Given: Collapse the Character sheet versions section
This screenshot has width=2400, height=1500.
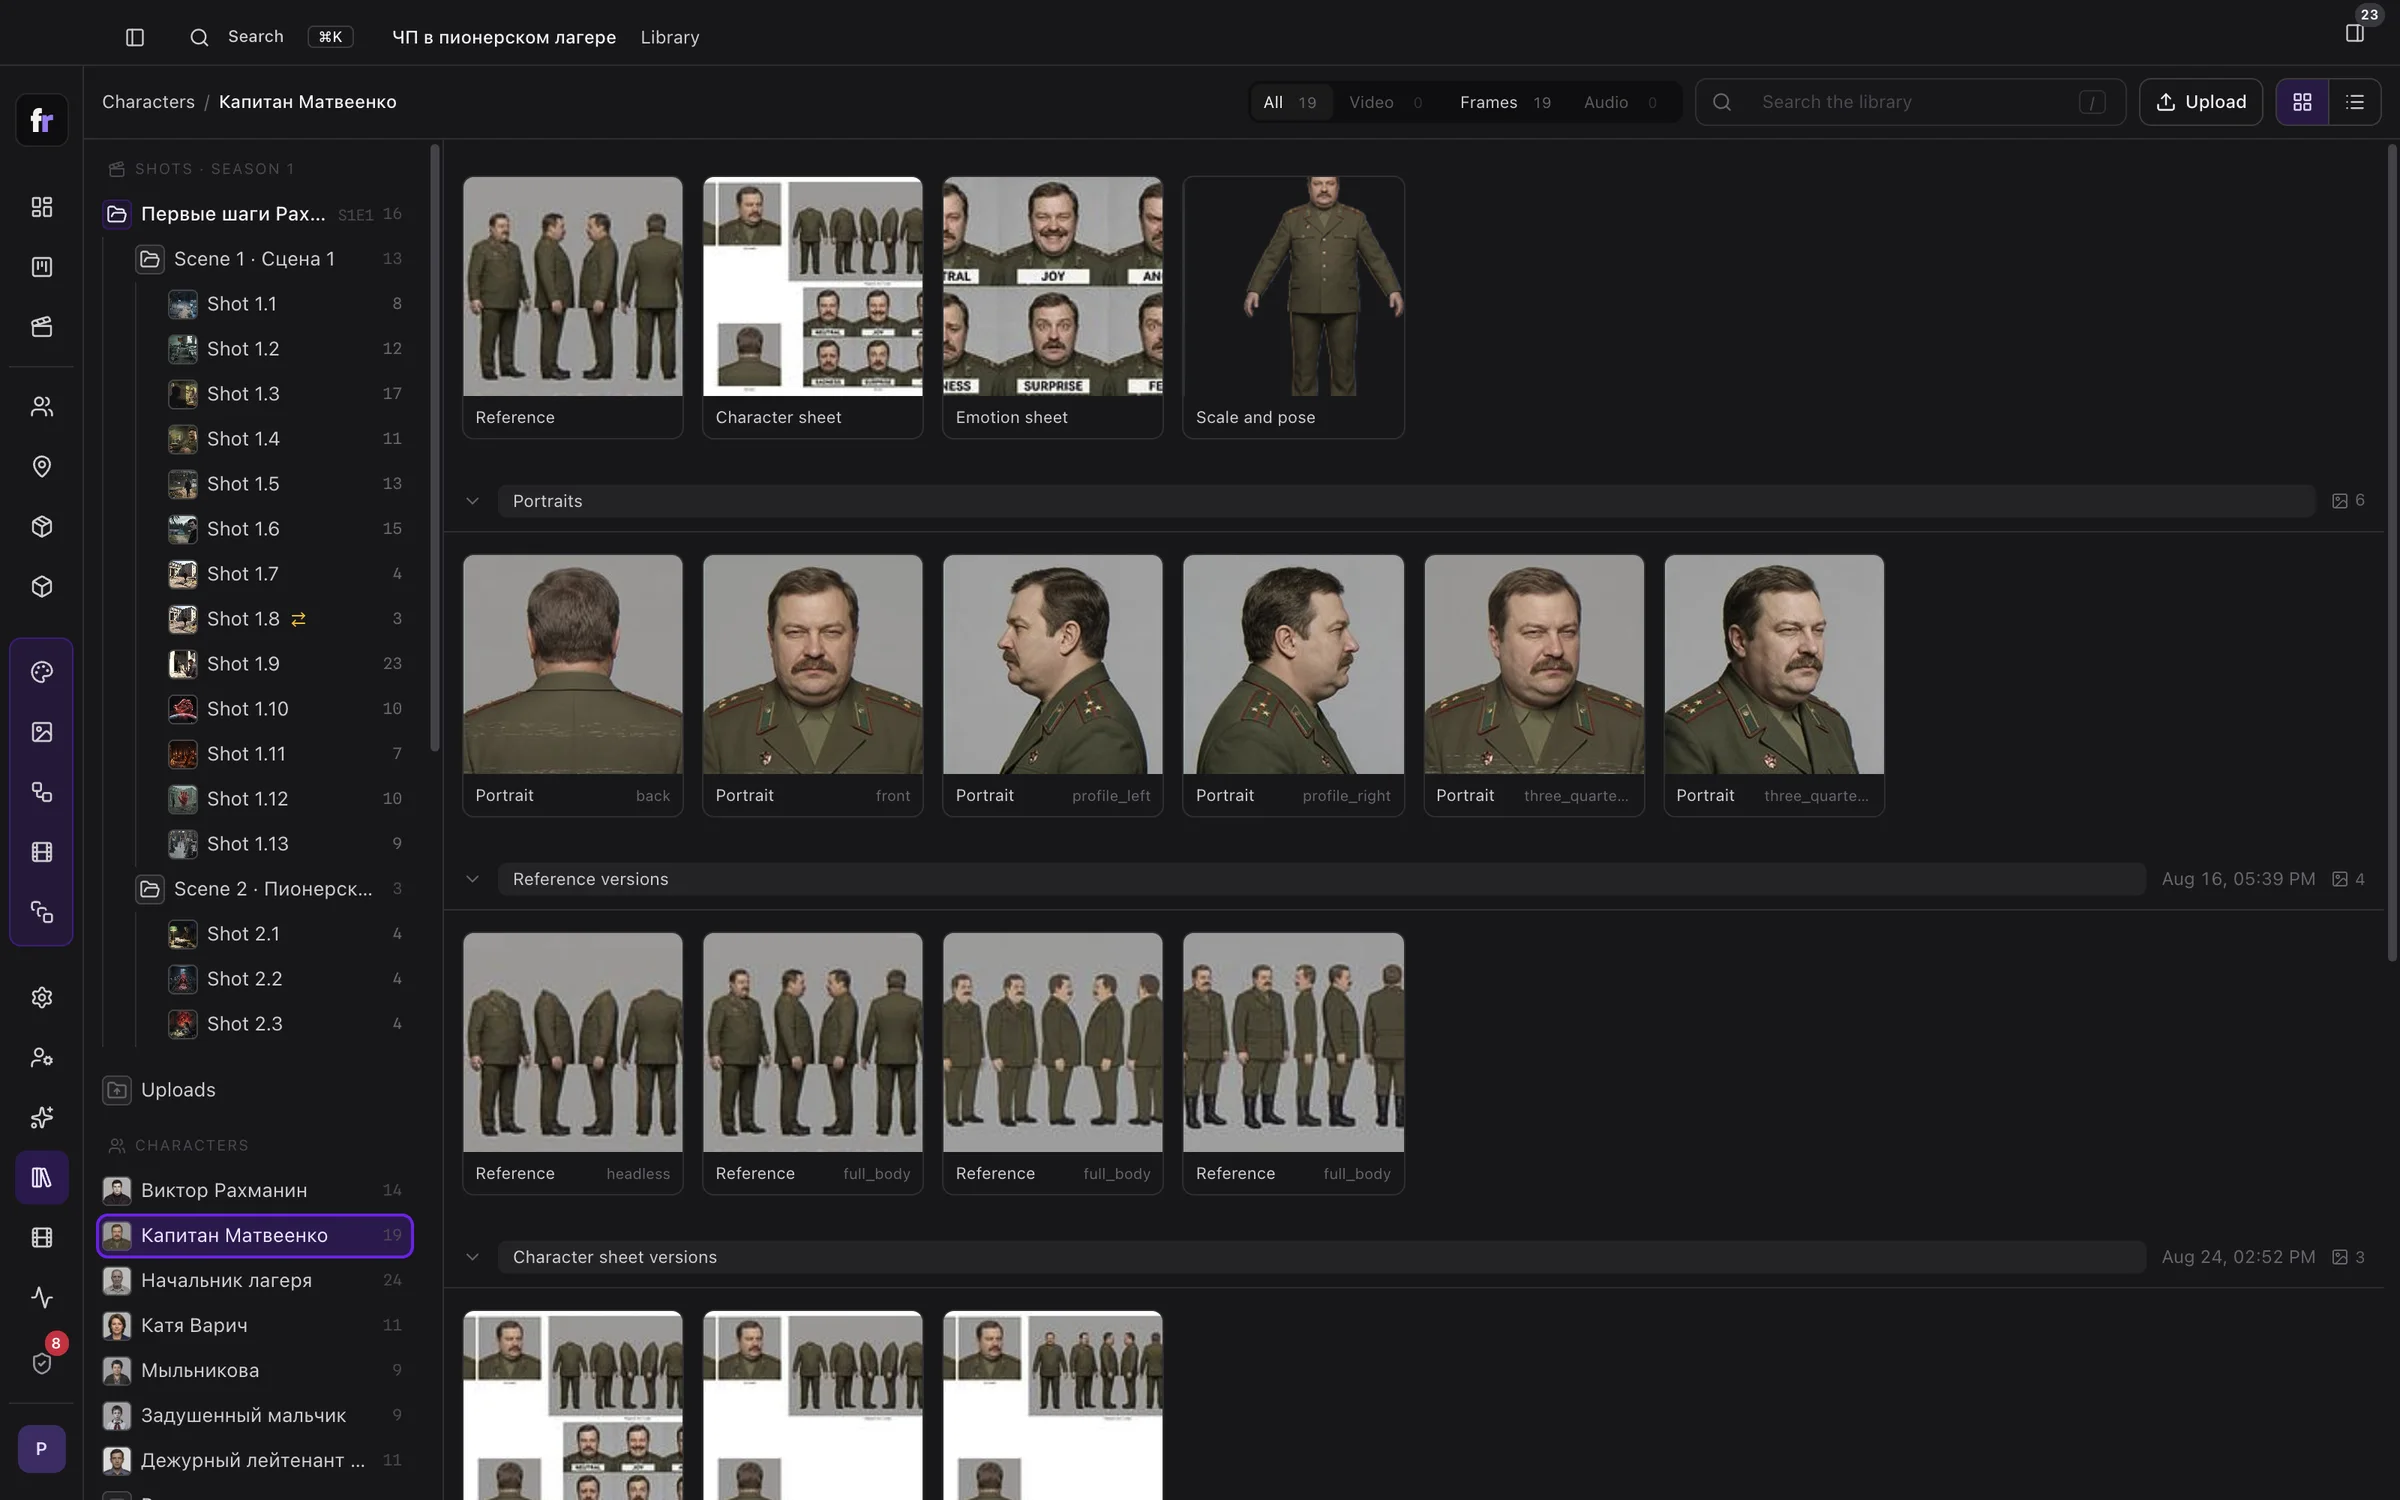Looking at the screenshot, I should click(x=472, y=1257).
